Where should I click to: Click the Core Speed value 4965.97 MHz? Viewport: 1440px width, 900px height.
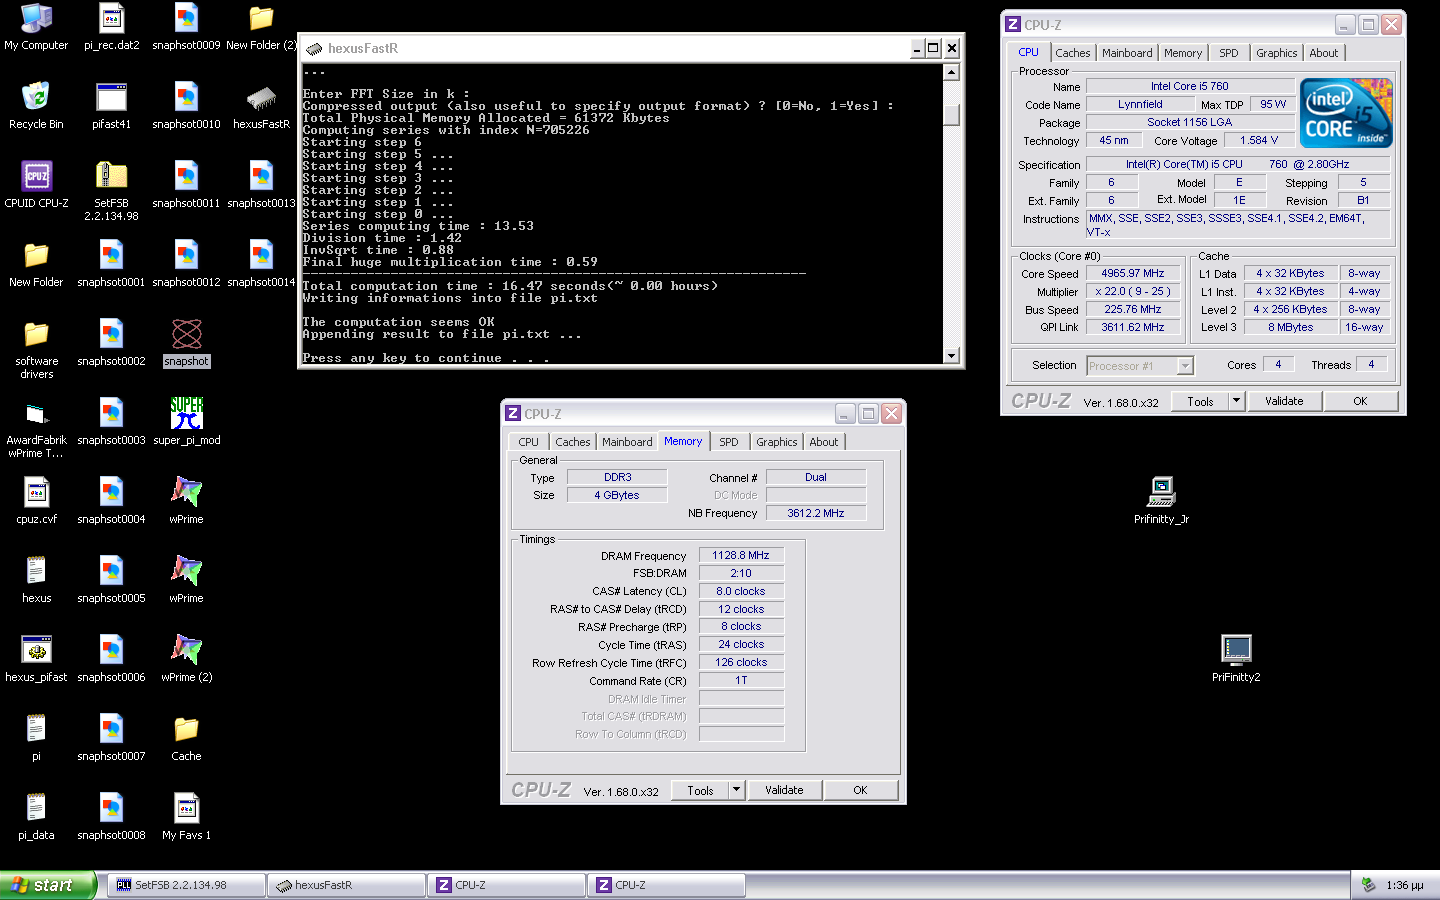tap(1133, 273)
